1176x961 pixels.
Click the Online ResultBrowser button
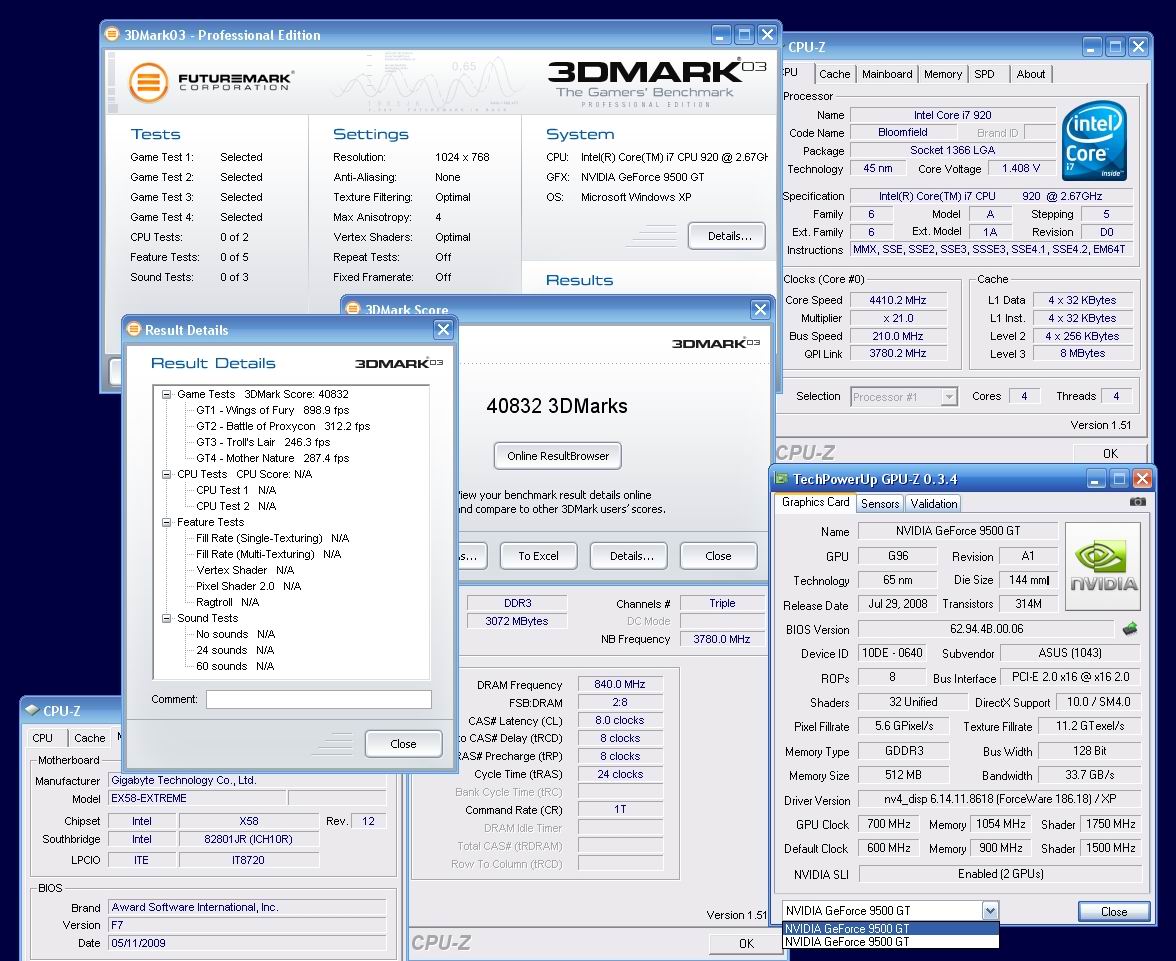pos(557,455)
